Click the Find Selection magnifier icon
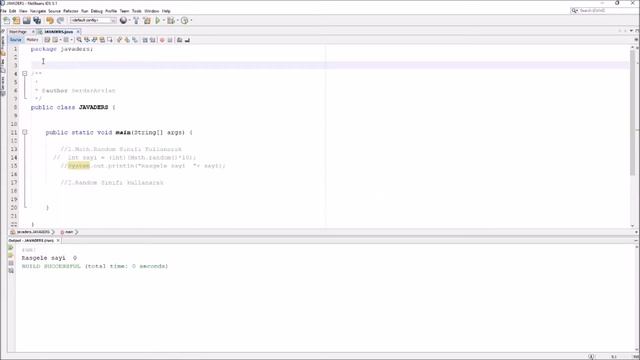 (x=79, y=40)
